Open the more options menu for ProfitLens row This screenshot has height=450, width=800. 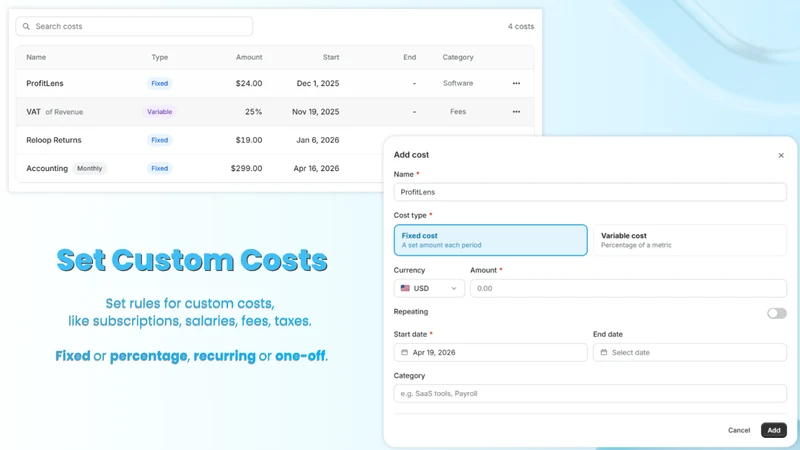click(x=516, y=83)
